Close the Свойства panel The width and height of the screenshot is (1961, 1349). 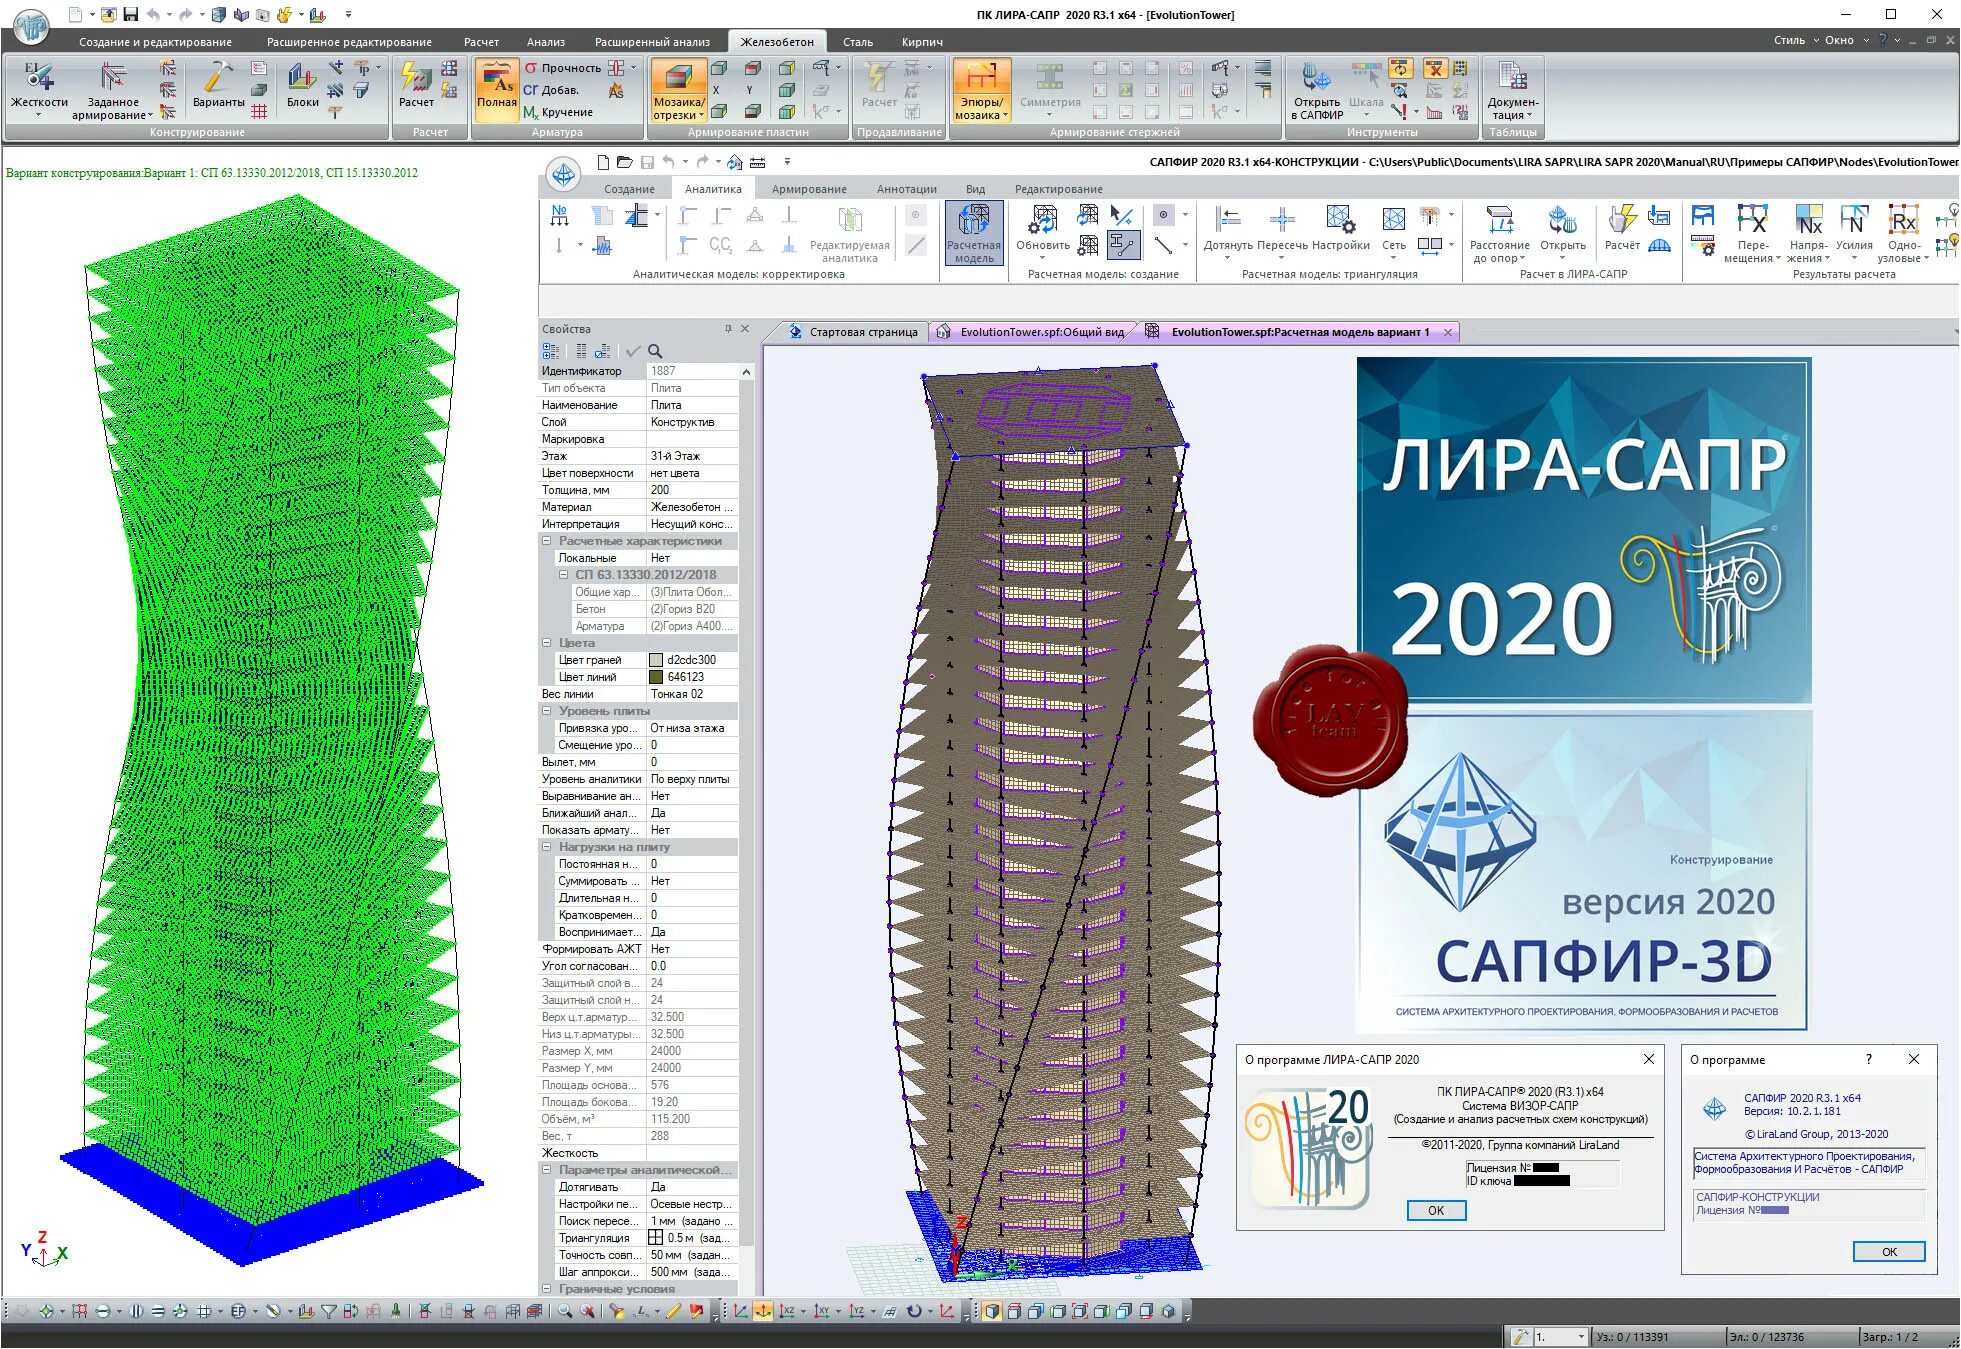pos(745,329)
